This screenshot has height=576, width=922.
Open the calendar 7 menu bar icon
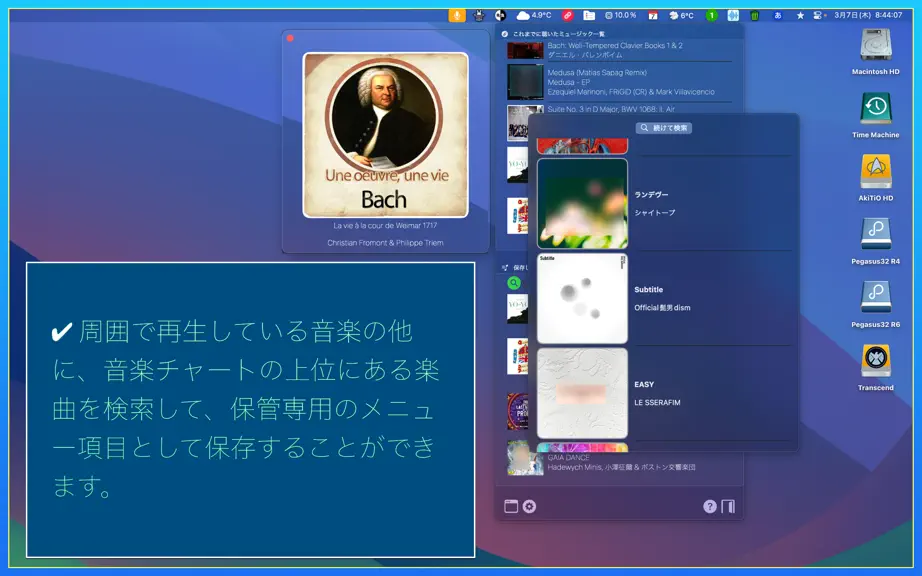coord(653,15)
